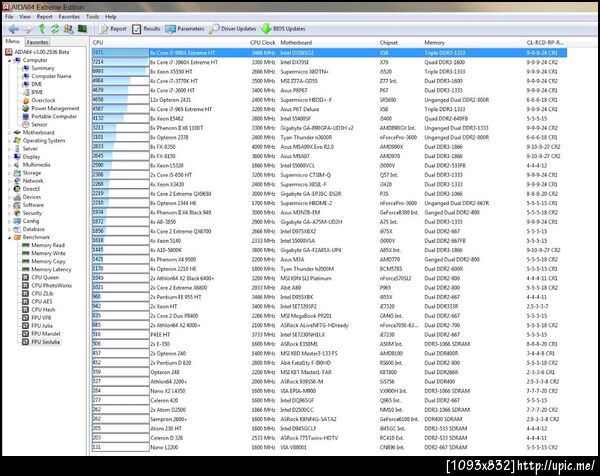Screen dimensions: 600x476
Task: Click the Memory Read benchmark icon
Action: coord(26,245)
